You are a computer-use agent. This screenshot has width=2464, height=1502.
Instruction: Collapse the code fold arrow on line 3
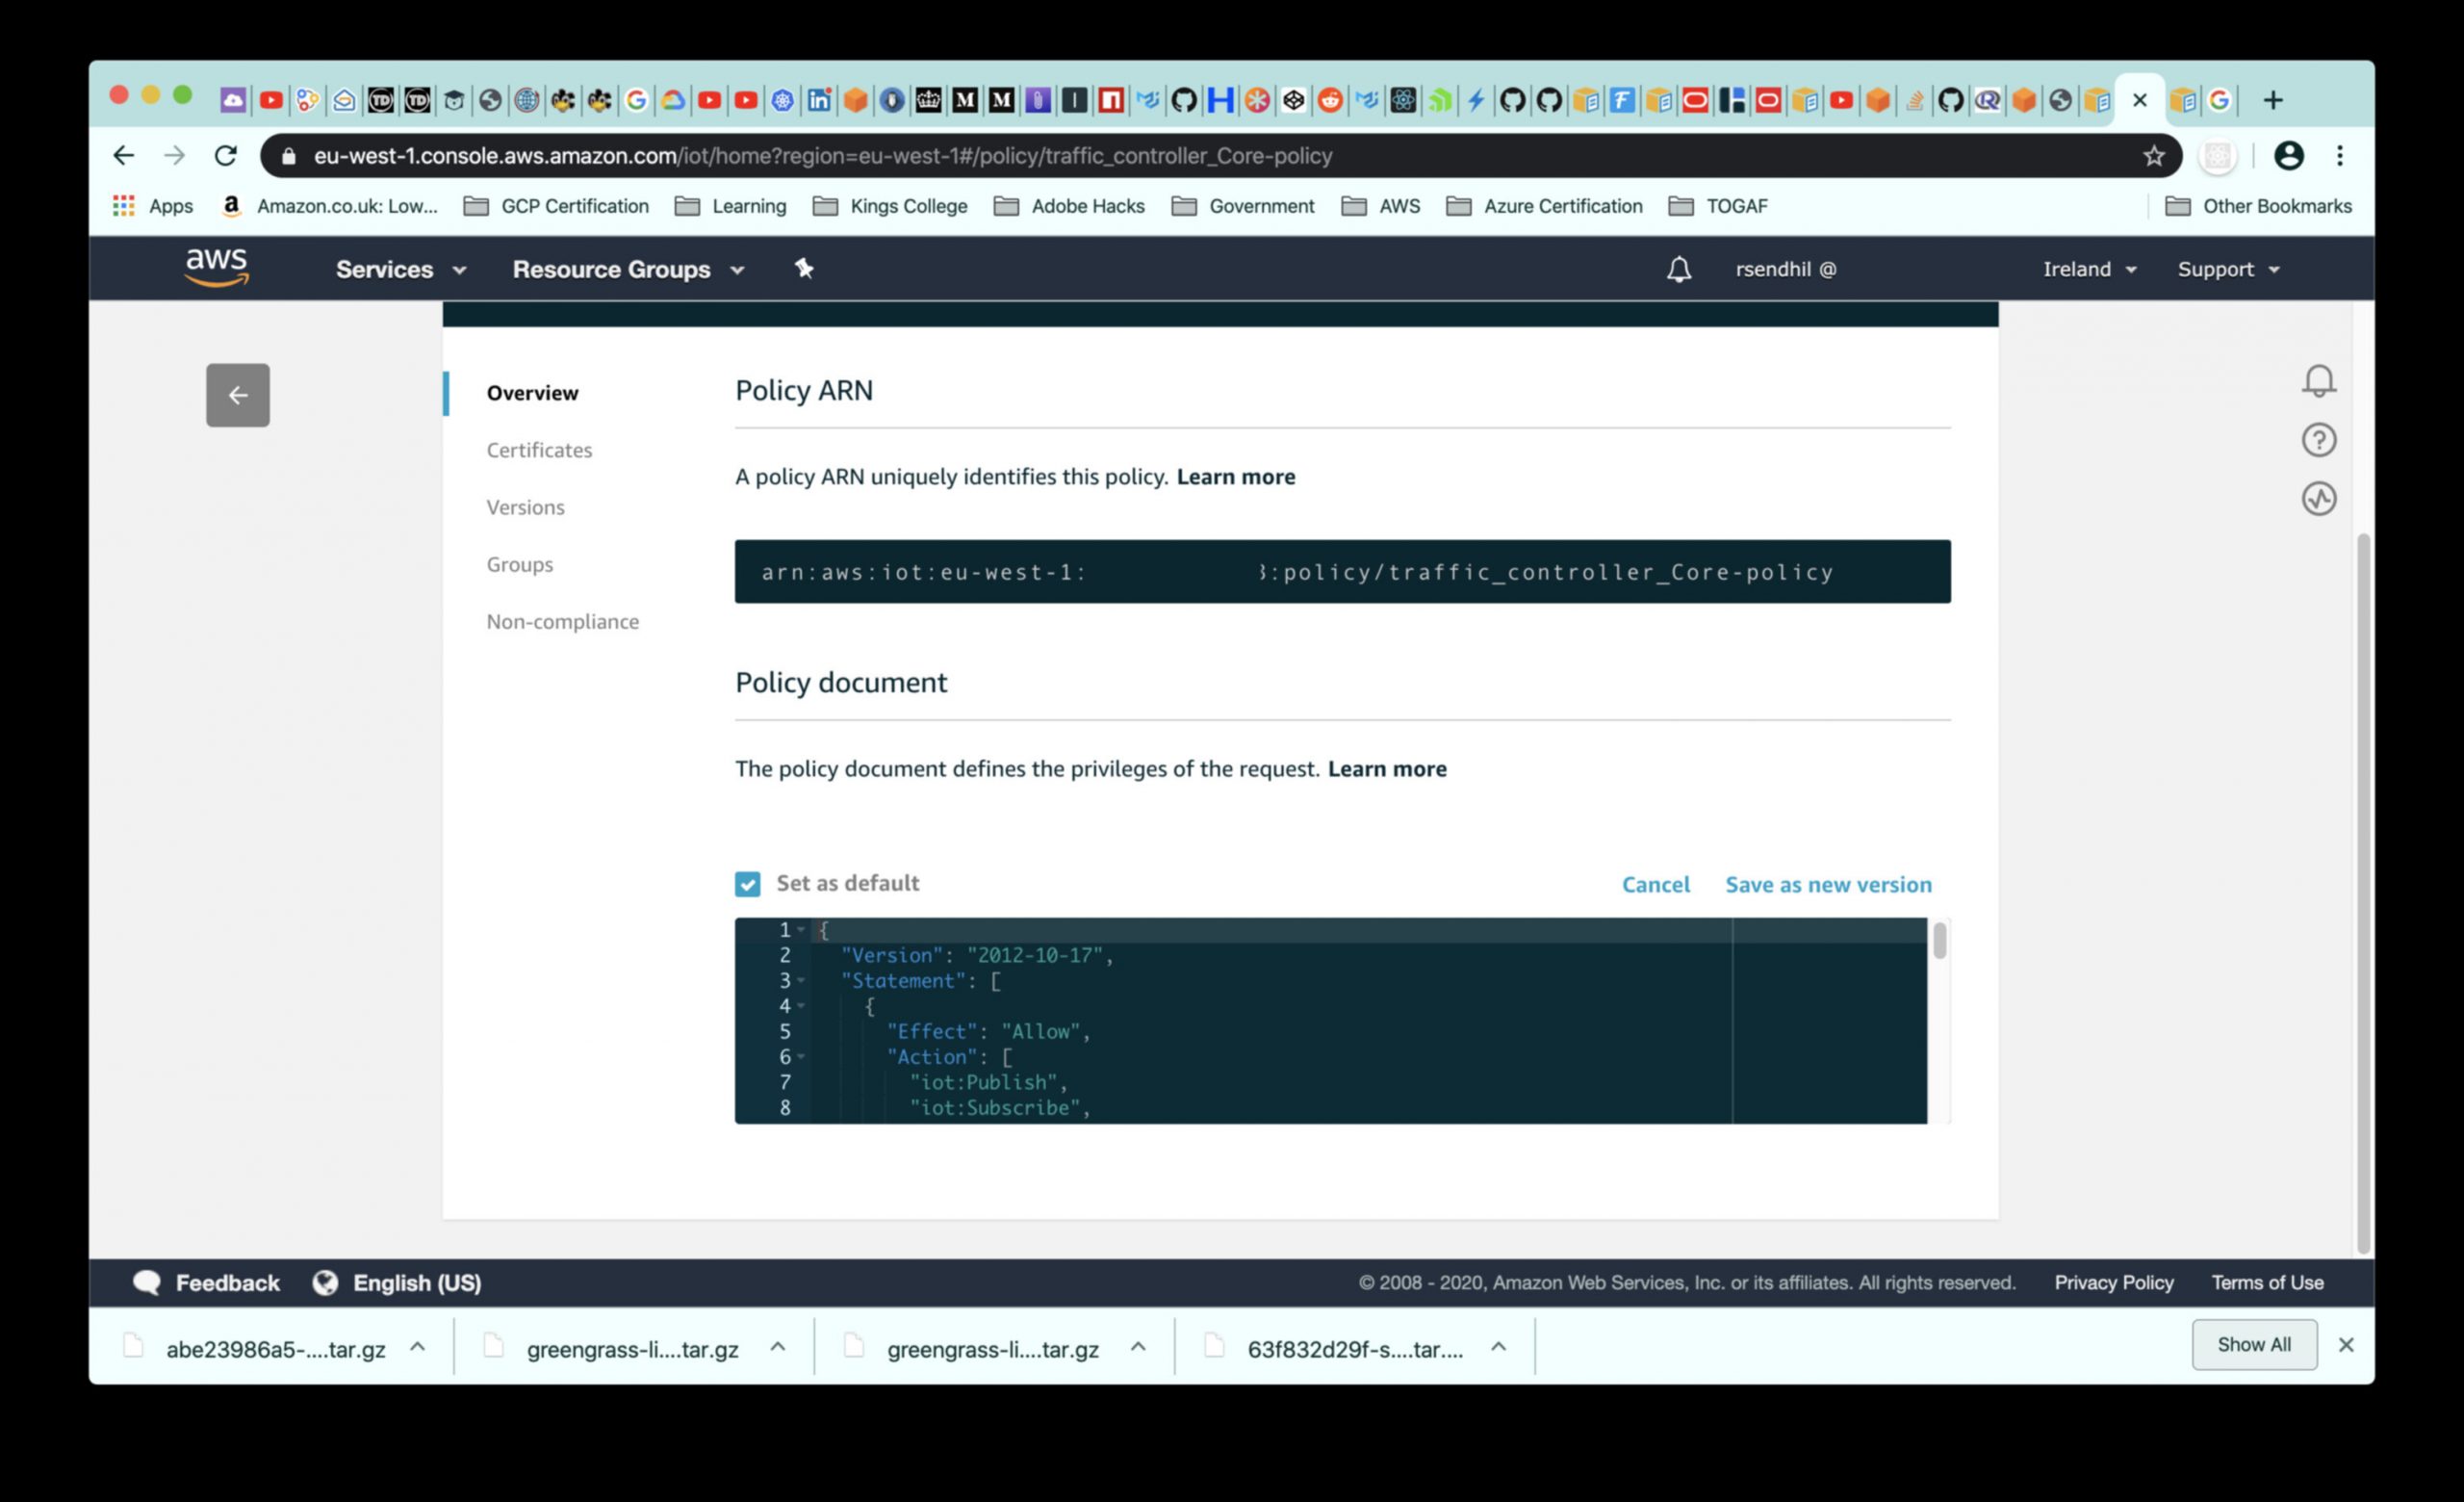pos(801,981)
